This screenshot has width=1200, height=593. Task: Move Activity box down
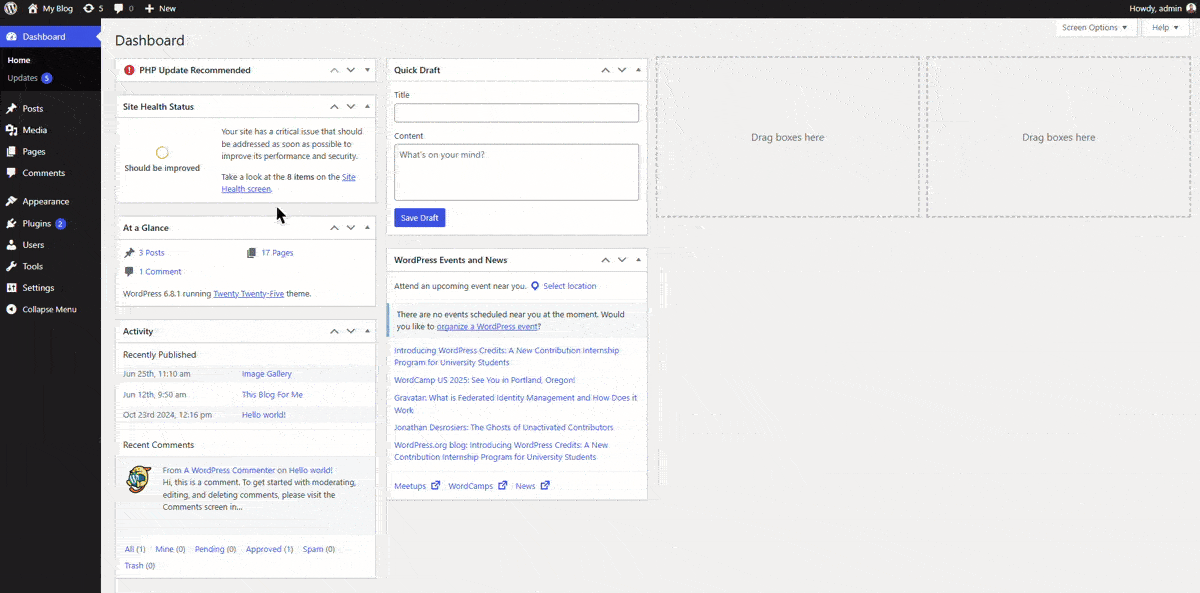tap(351, 331)
